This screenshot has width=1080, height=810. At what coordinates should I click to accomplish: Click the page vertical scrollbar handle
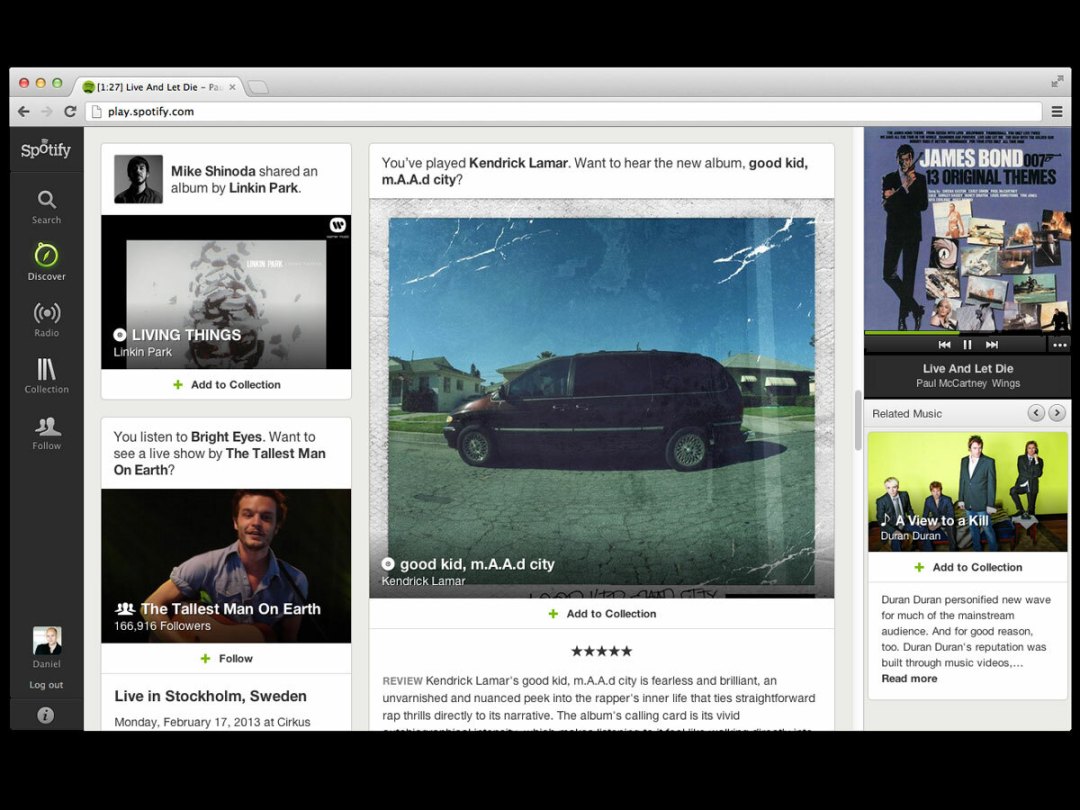(x=858, y=420)
